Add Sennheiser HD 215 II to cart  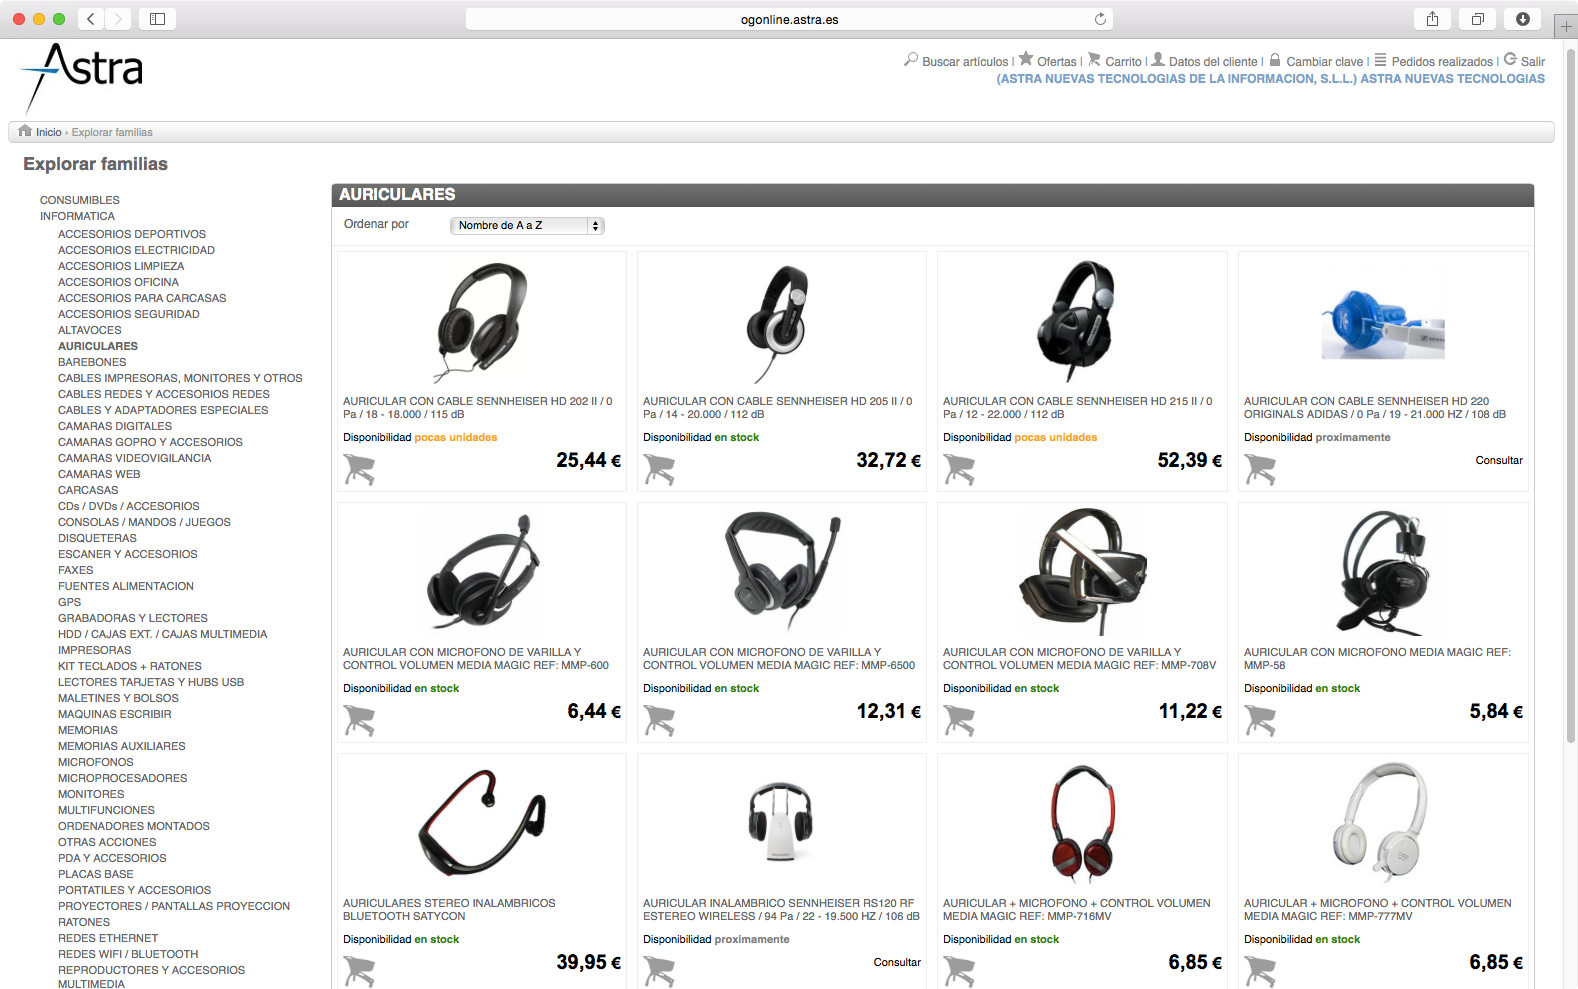(x=959, y=469)
